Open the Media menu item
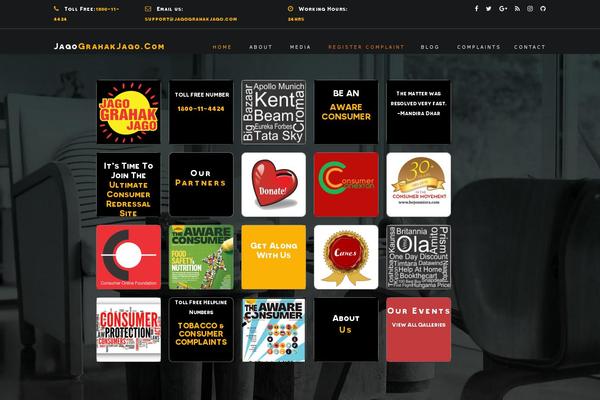The width and height of the screenshot is (600, 400). 300,47
